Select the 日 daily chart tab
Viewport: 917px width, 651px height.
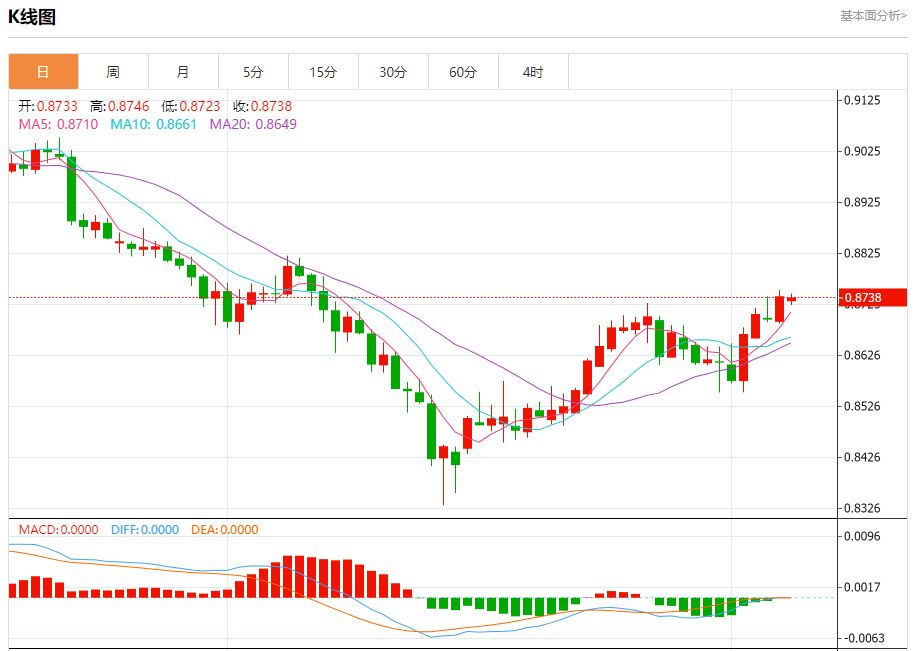pyautogui.click(x=43, y=72)
